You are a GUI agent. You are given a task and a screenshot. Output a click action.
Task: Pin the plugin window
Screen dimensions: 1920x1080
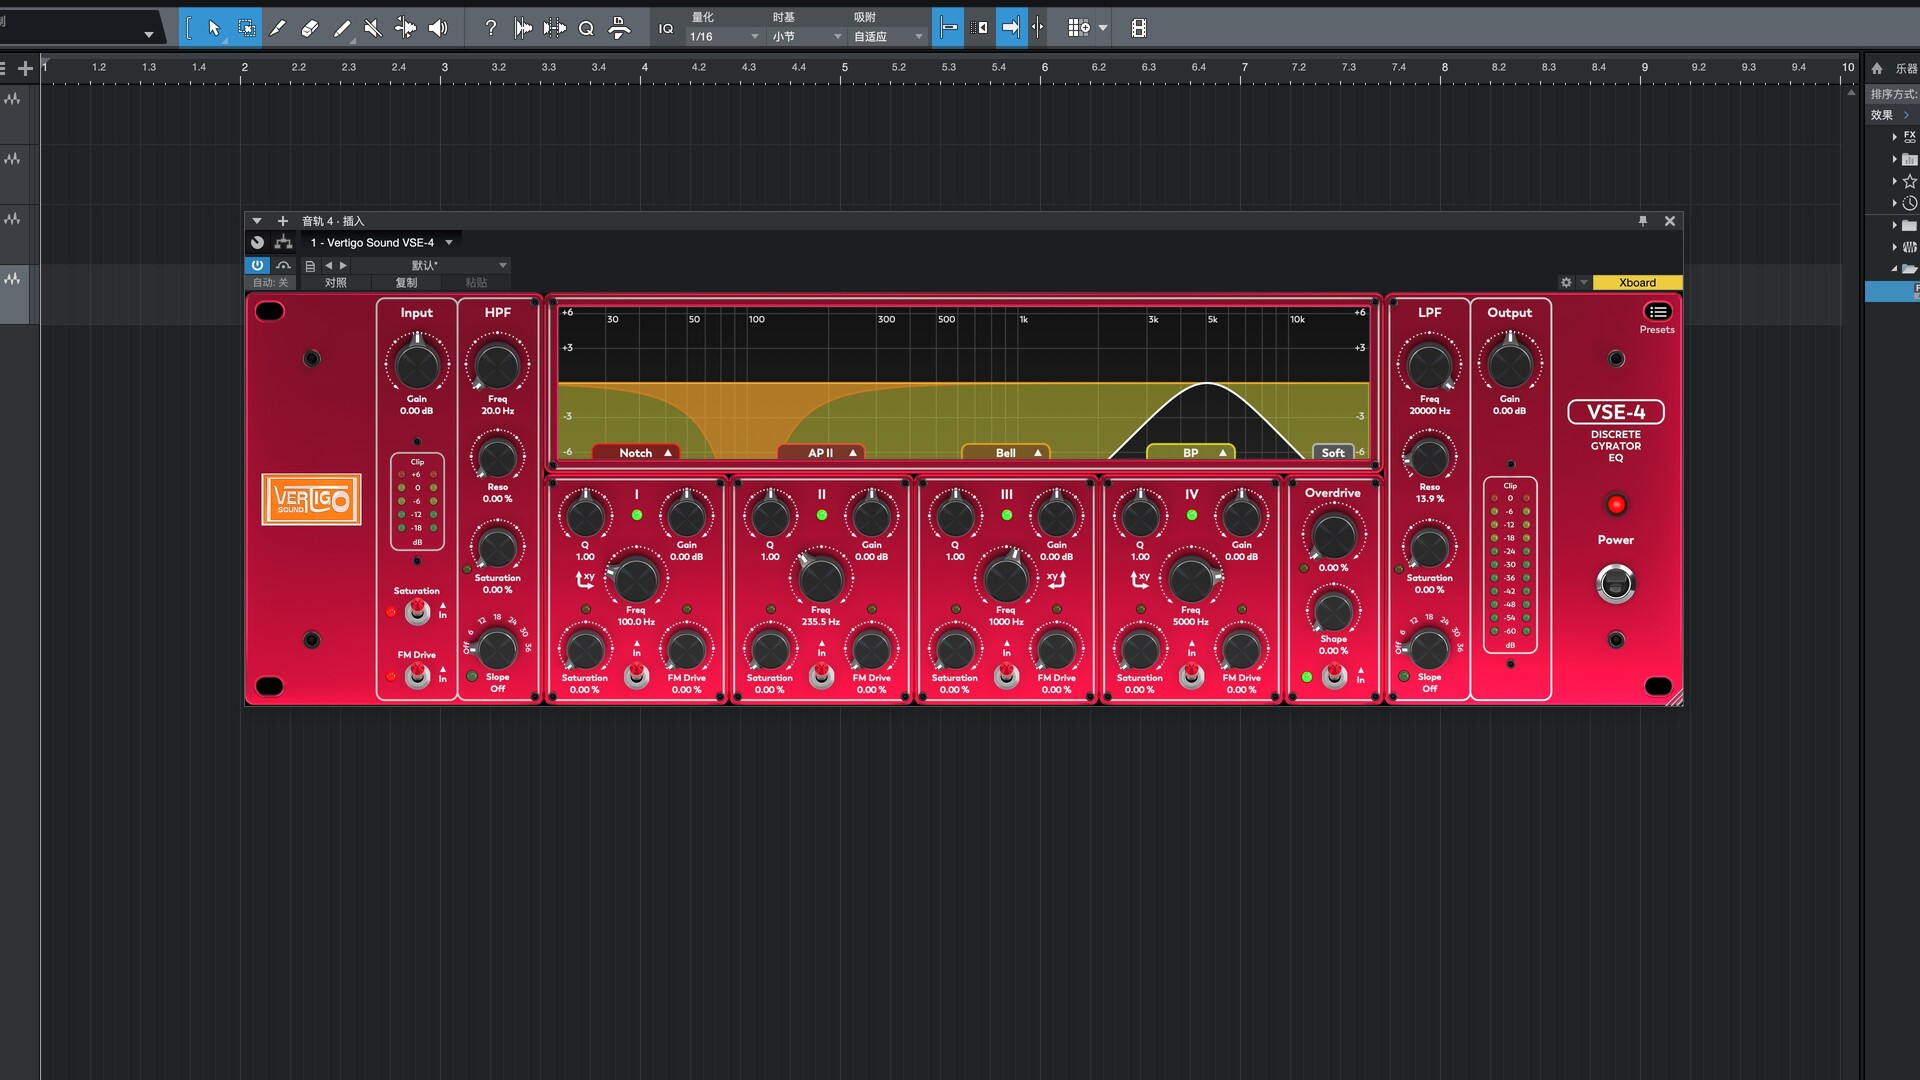point(1642,221)
